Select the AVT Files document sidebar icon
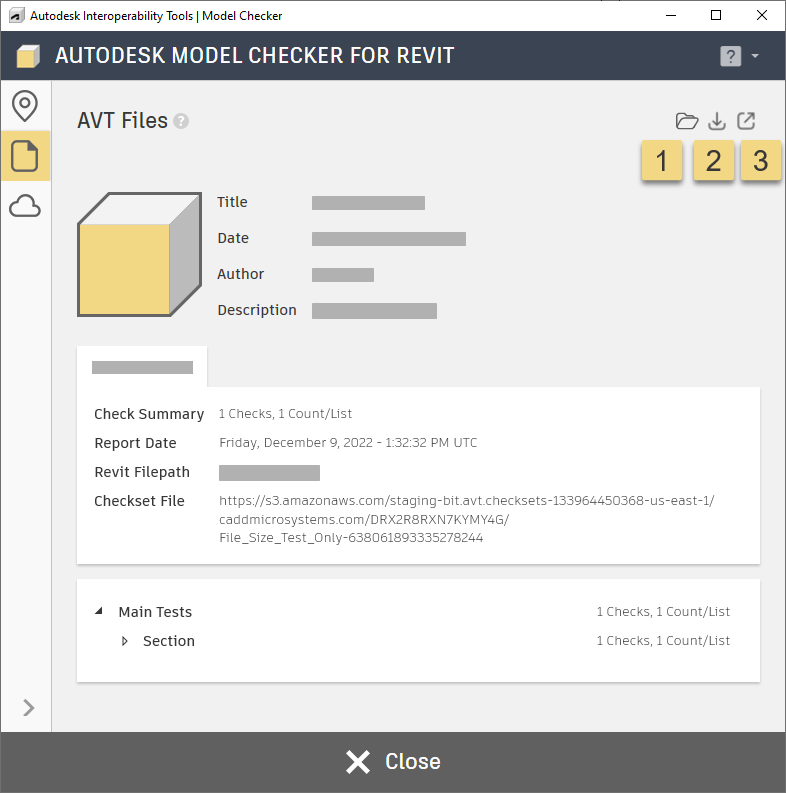 pos(25,156)
